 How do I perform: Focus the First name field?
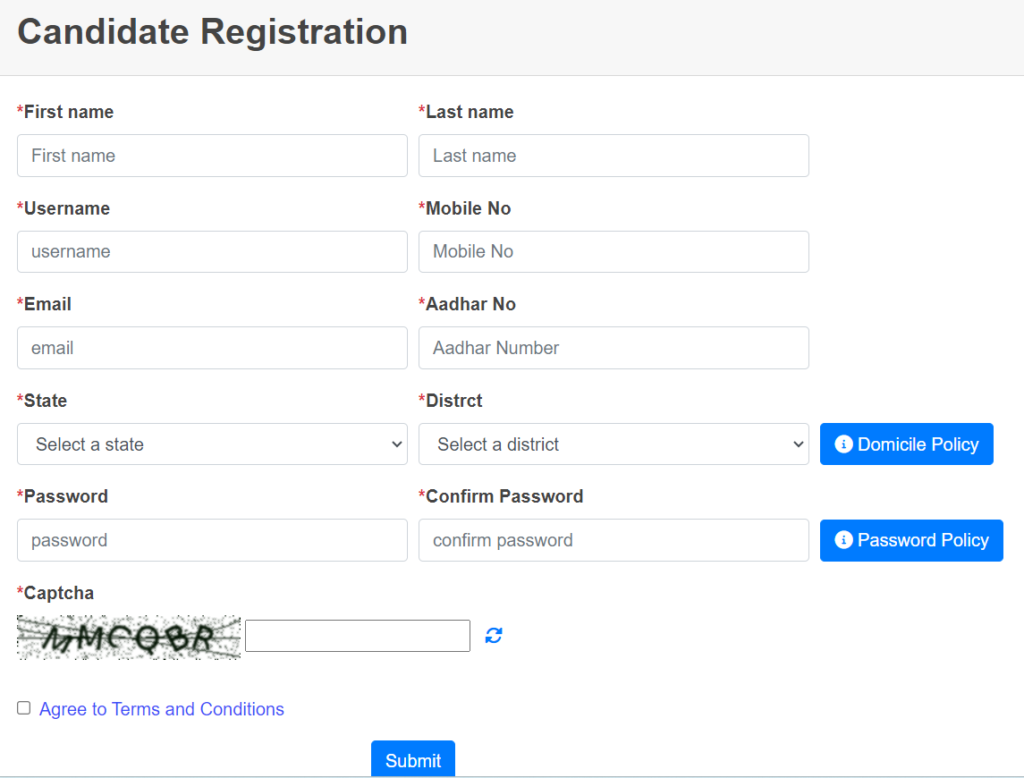pyautogui.click(x=212, y=156)
